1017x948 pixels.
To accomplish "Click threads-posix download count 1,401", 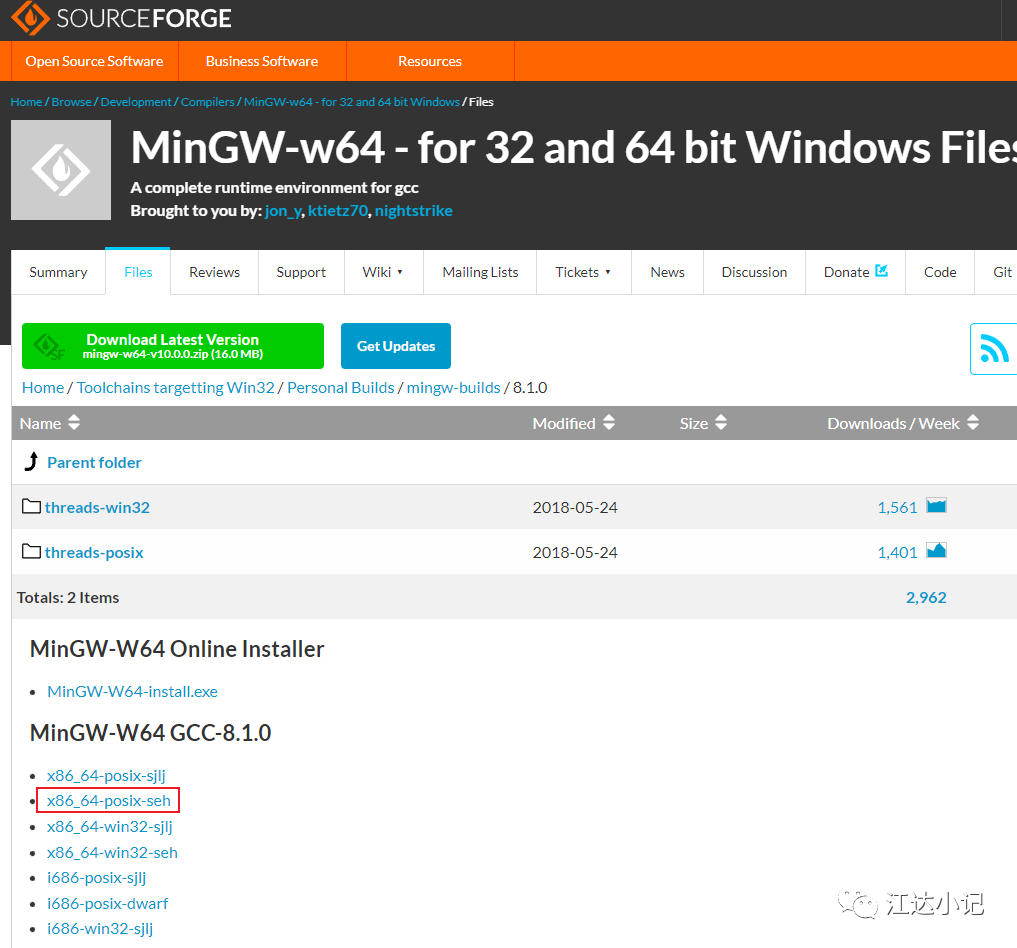I will [897, 552].
